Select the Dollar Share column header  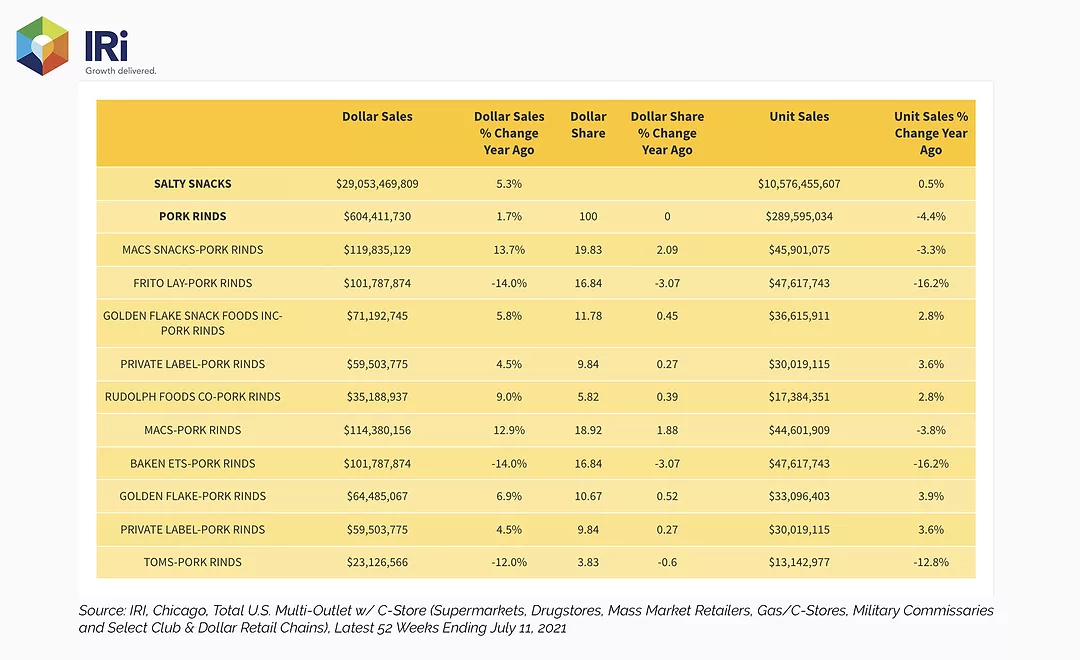pyautogui.click(x=588, y=125)
